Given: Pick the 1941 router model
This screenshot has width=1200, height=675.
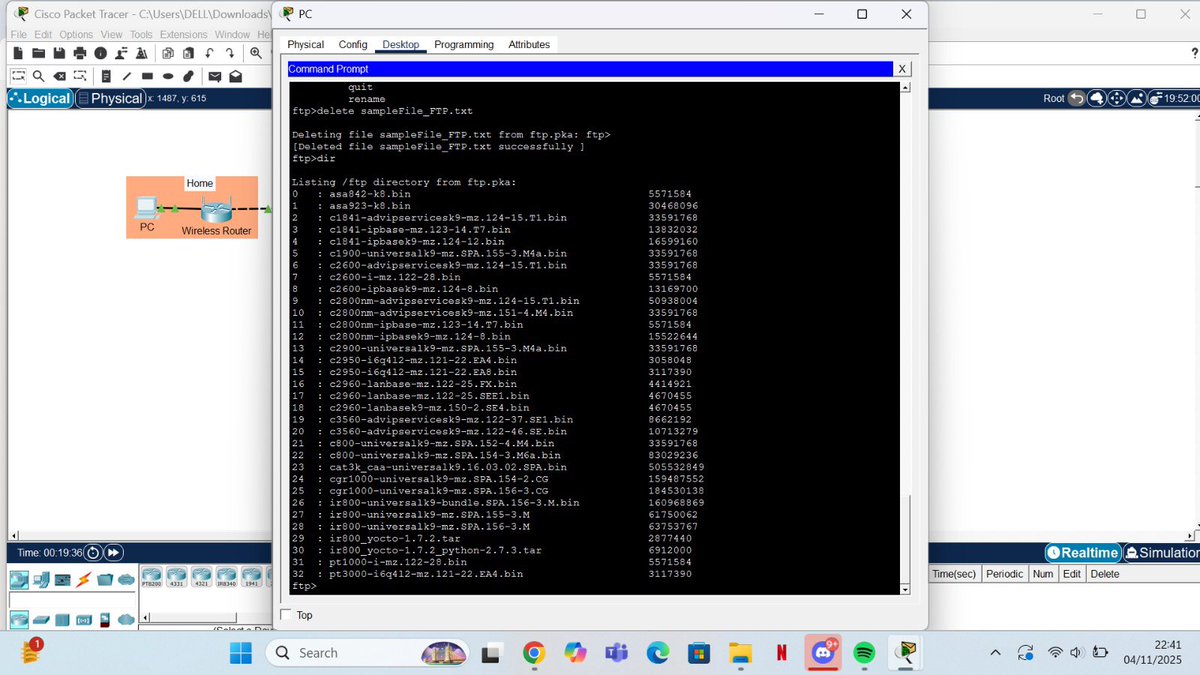Looking at the screenshot, I should [251, 576].
